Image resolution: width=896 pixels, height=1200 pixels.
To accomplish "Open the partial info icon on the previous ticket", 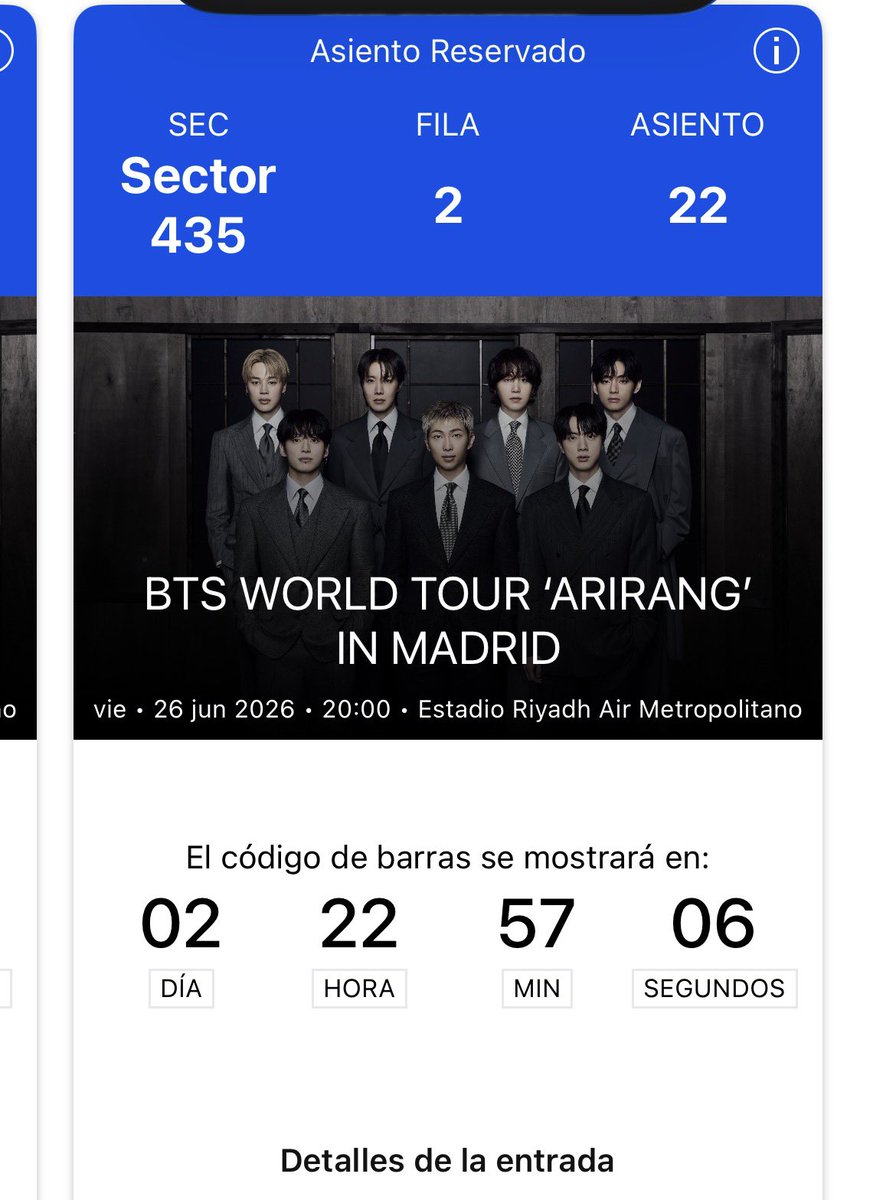I will 6,51.
